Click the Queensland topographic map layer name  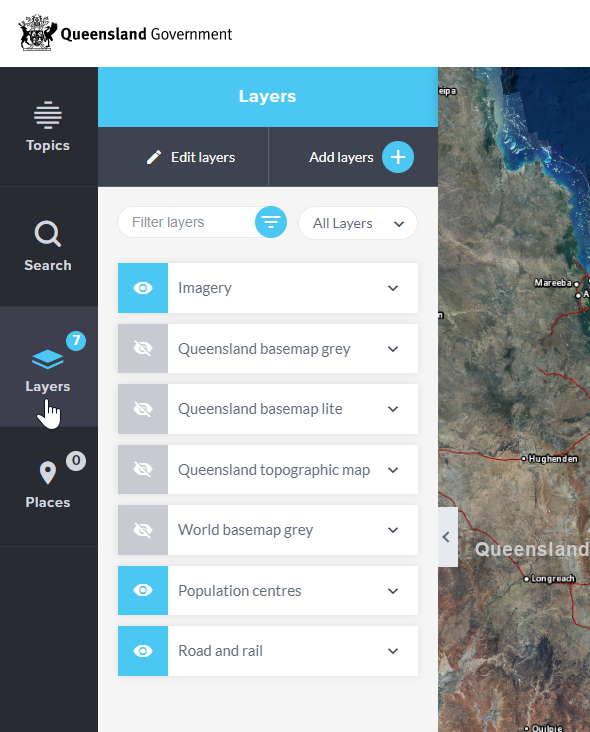click(274, 470)
